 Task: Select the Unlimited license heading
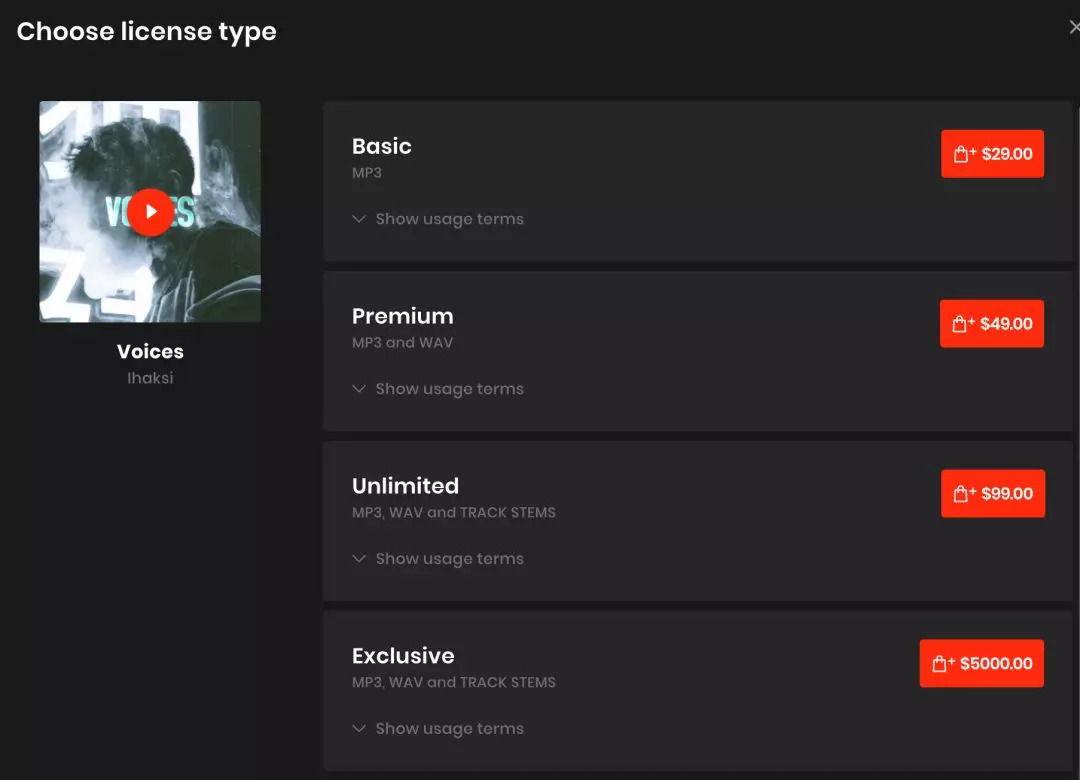pyautogui.click(x=405, y=486)
